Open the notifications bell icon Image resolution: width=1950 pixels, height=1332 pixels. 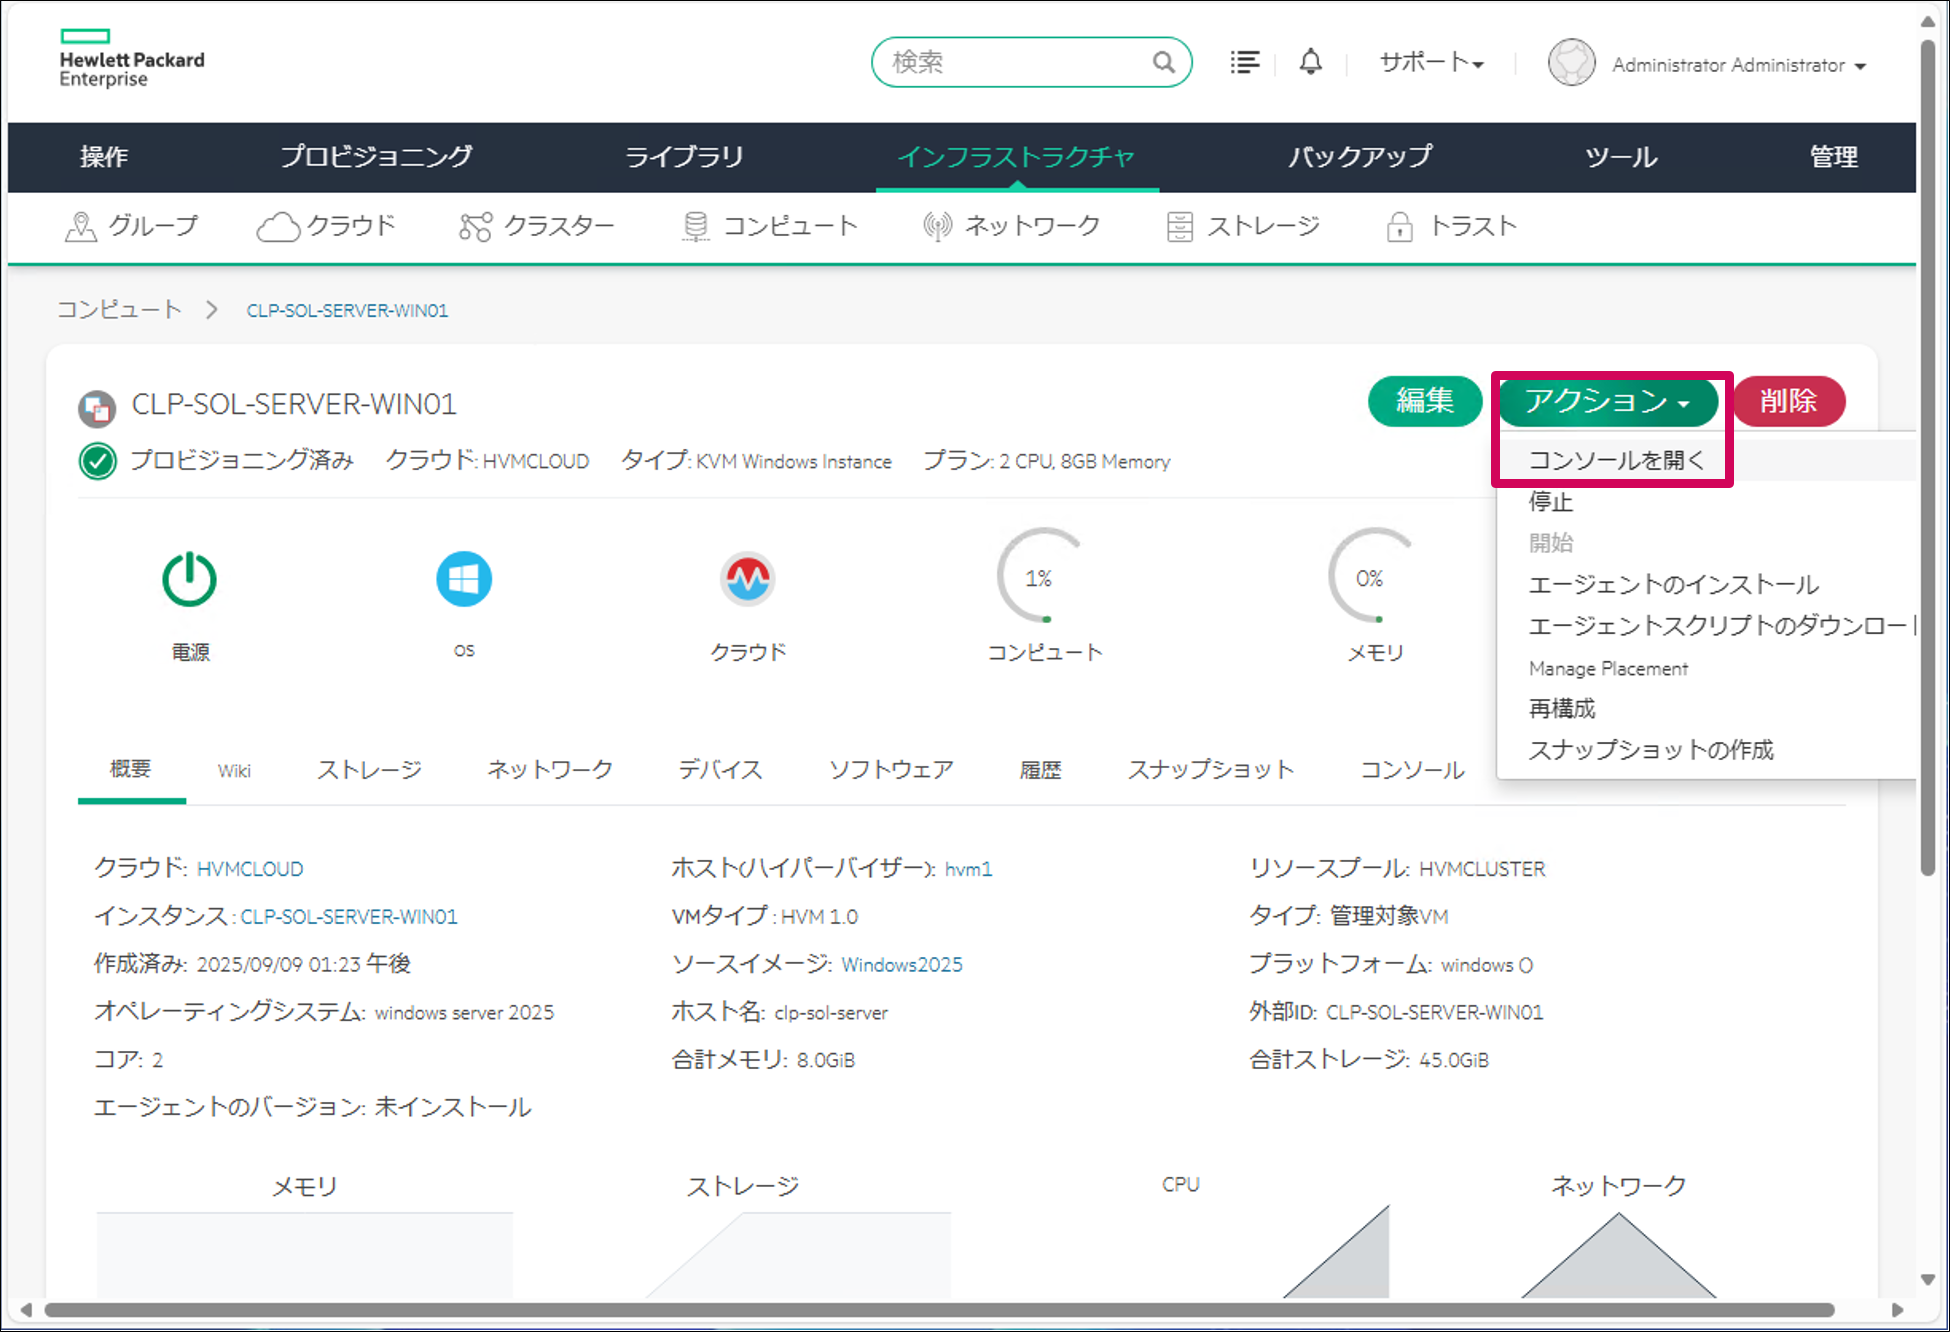(1310, 61)
